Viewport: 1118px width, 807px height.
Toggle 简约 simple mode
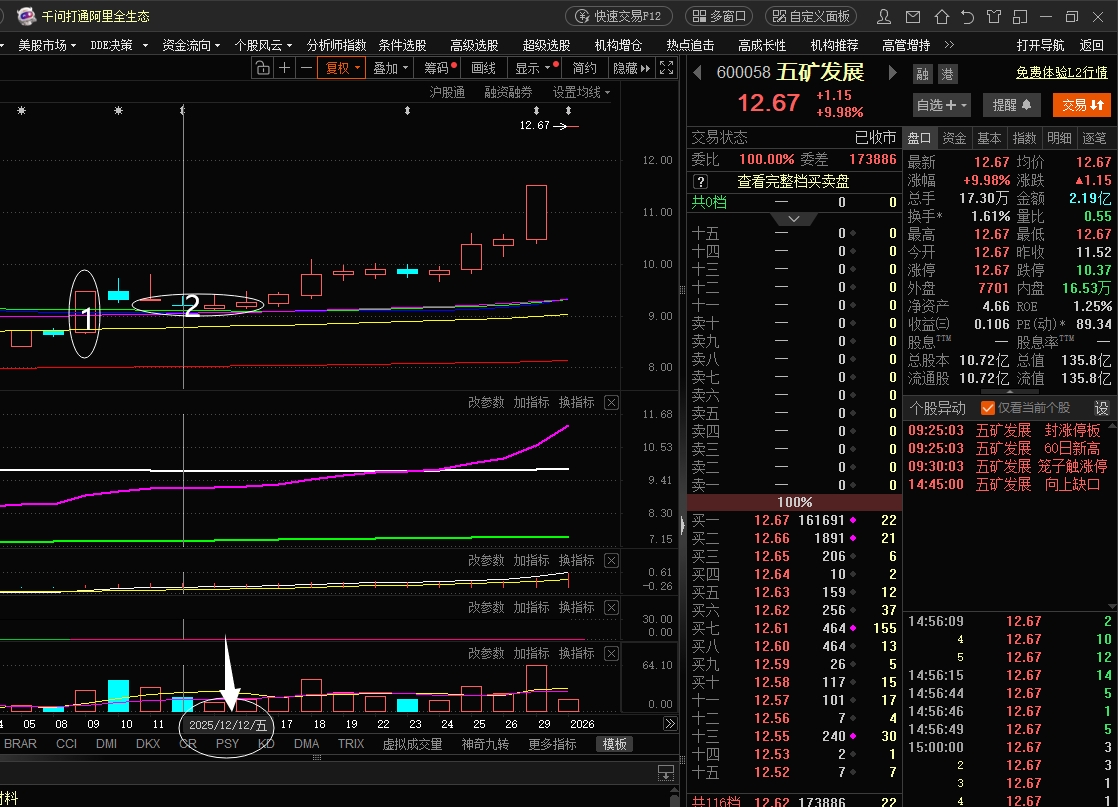point(585,68)
